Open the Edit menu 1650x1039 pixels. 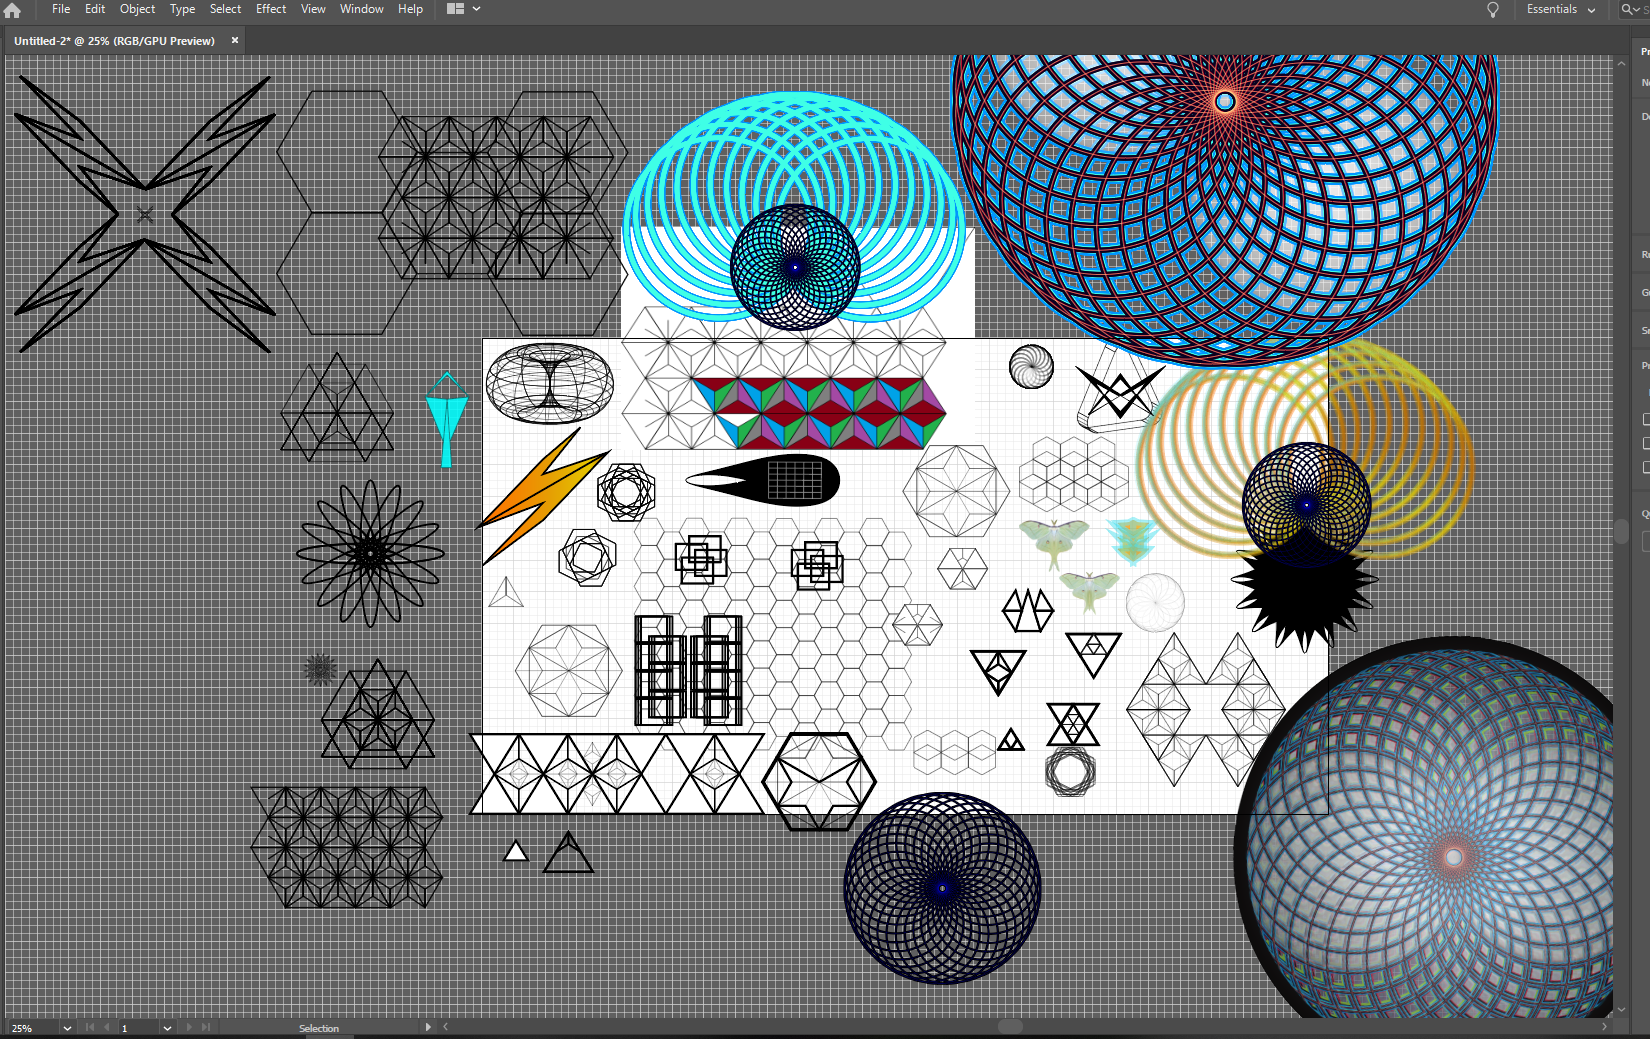pos(95,9)
